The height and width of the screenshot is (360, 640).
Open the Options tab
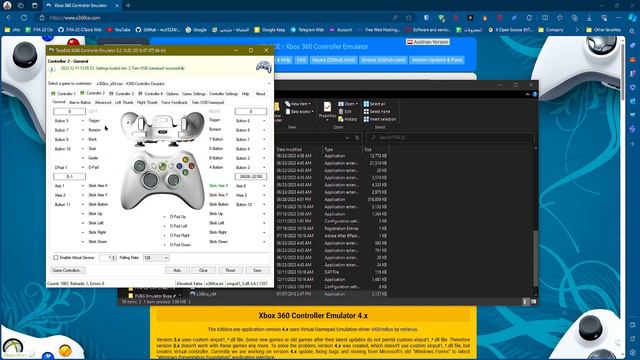[172, 94]
